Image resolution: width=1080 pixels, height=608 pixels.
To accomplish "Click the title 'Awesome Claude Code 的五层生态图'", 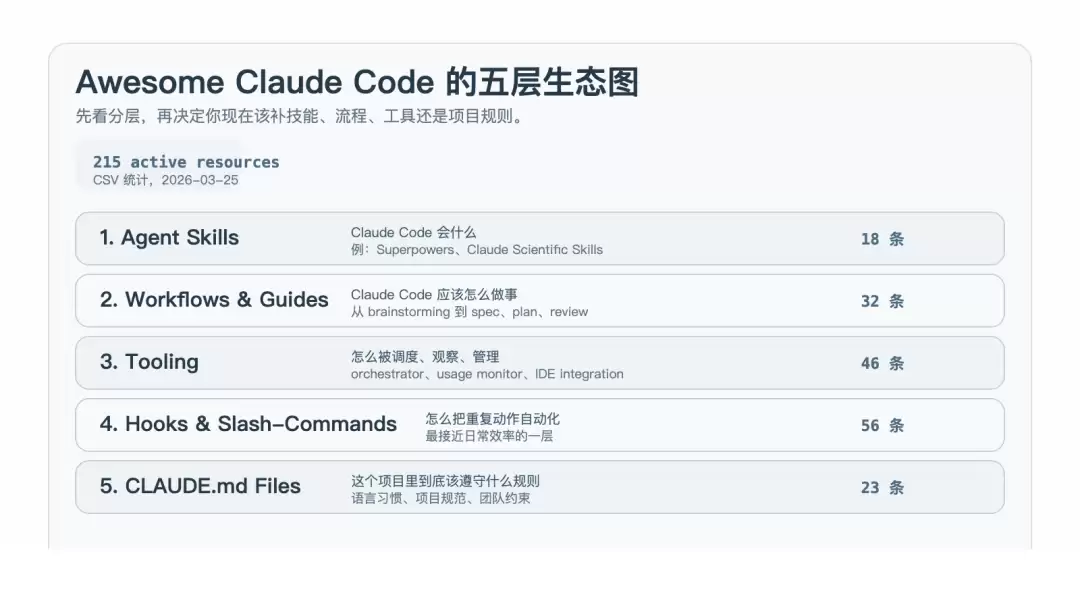I will (x=357, y=82).
